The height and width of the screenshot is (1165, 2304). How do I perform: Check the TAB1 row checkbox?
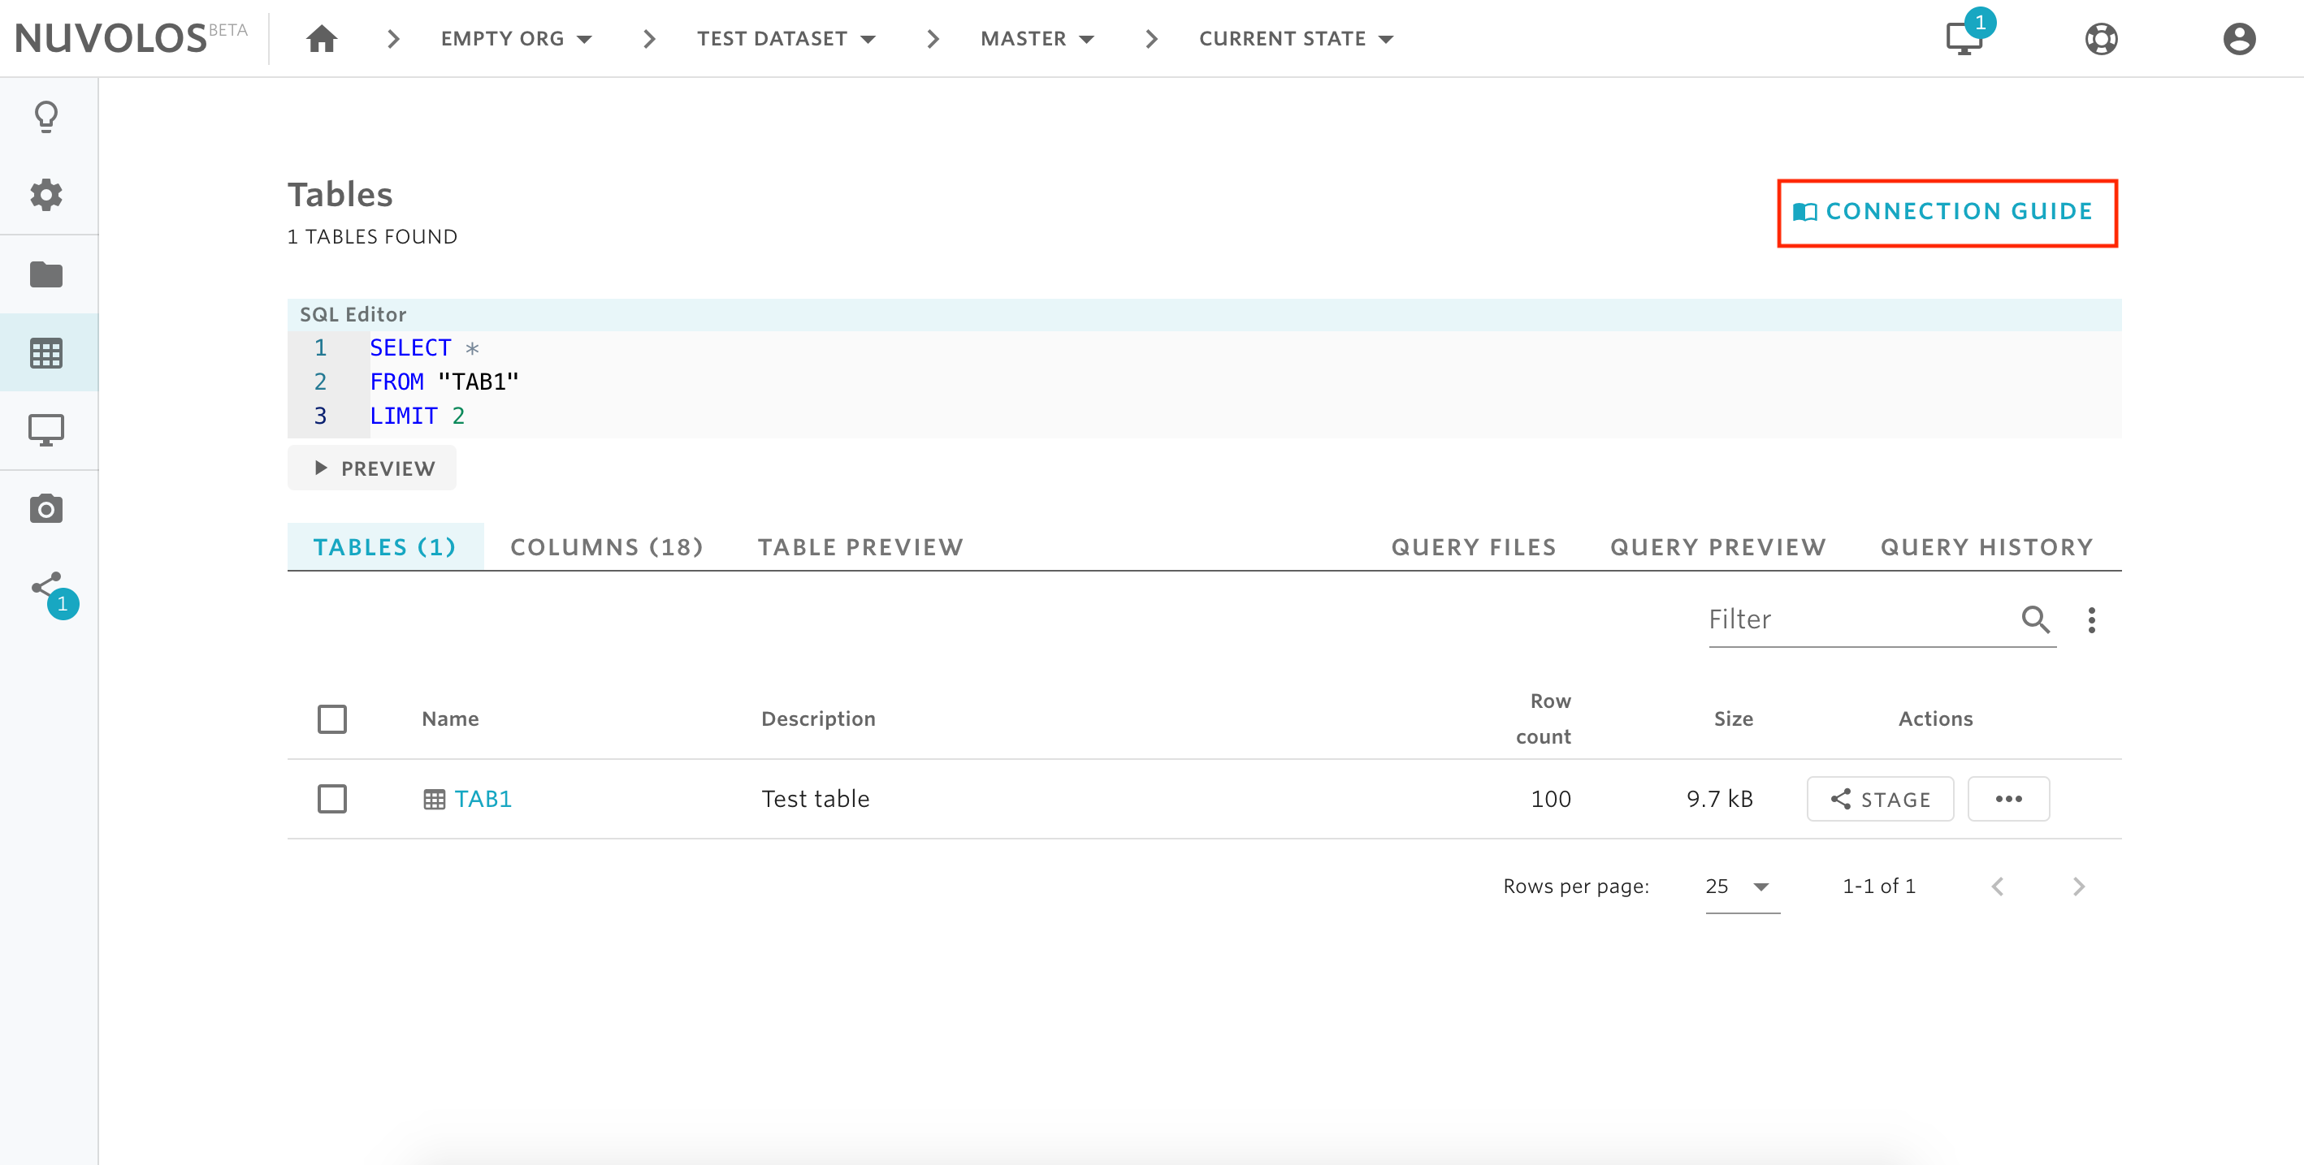click(x=332, y=799)
